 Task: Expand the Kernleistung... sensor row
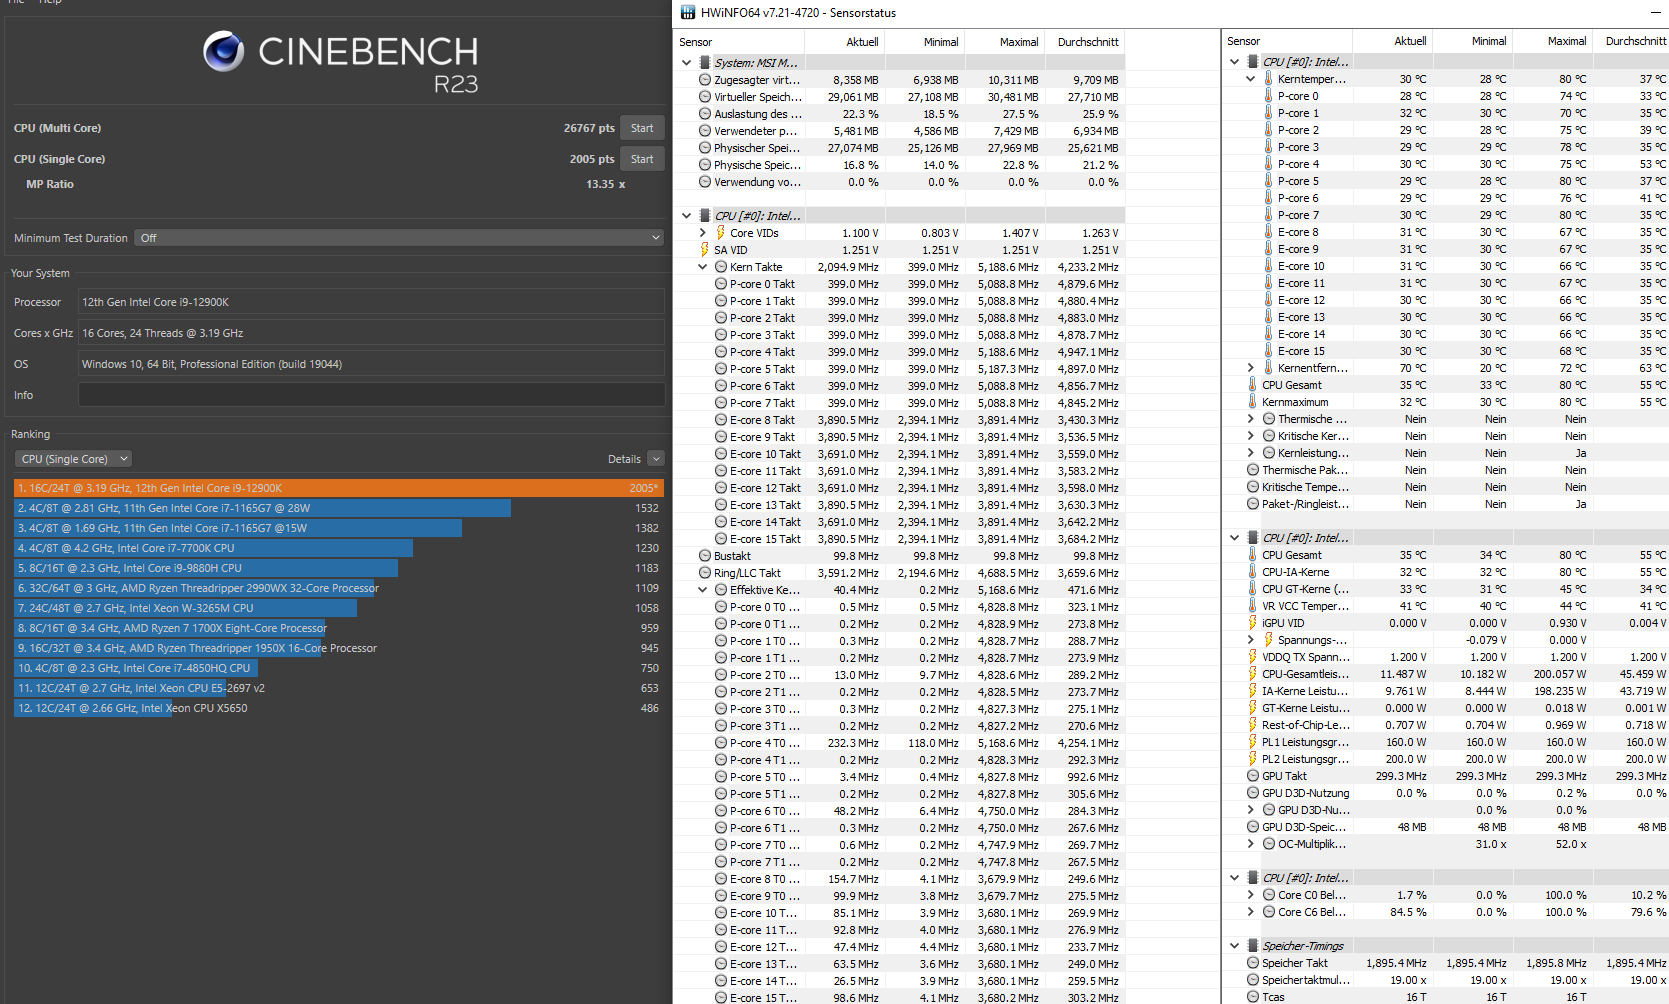click(1250, 453)
